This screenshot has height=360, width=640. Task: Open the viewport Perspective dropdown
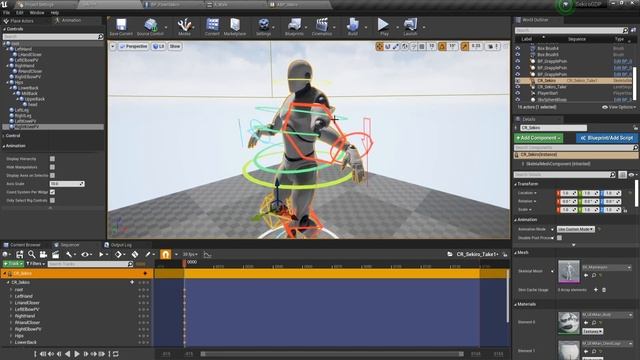tap(133, 47)
